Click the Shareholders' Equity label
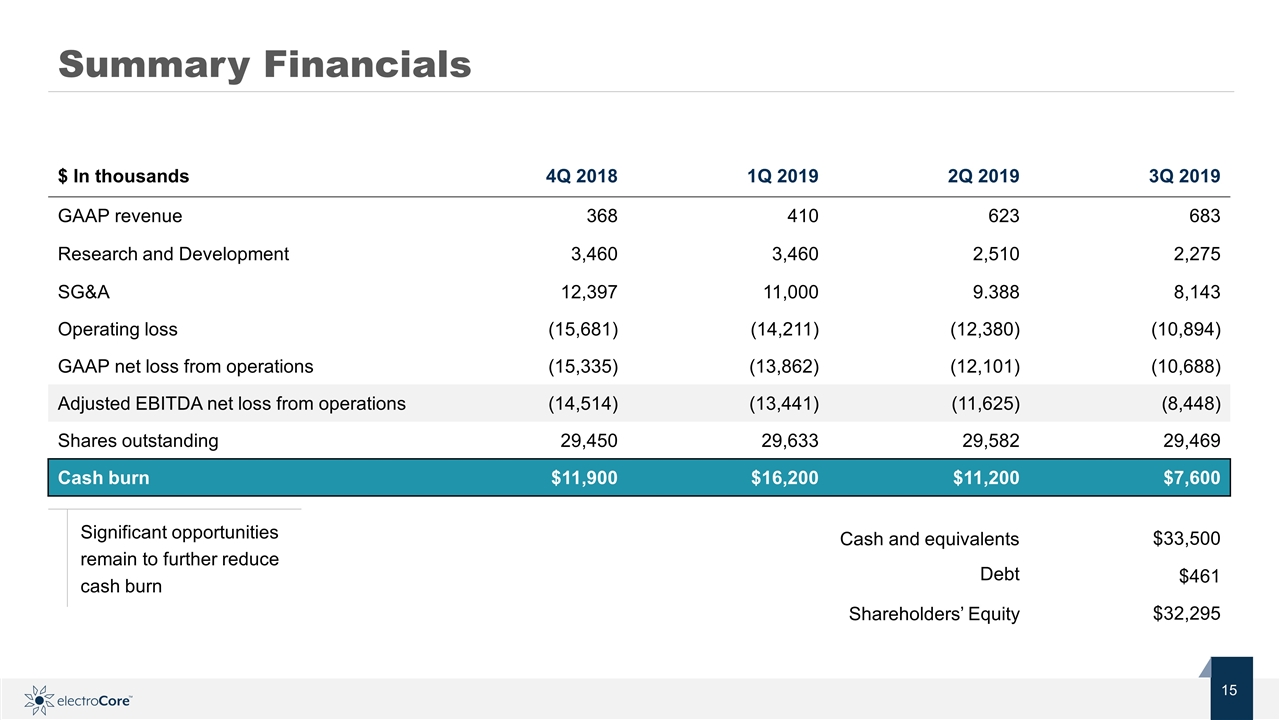The height and width of the screenshot is (720, 1280). [x=934, y=614]
